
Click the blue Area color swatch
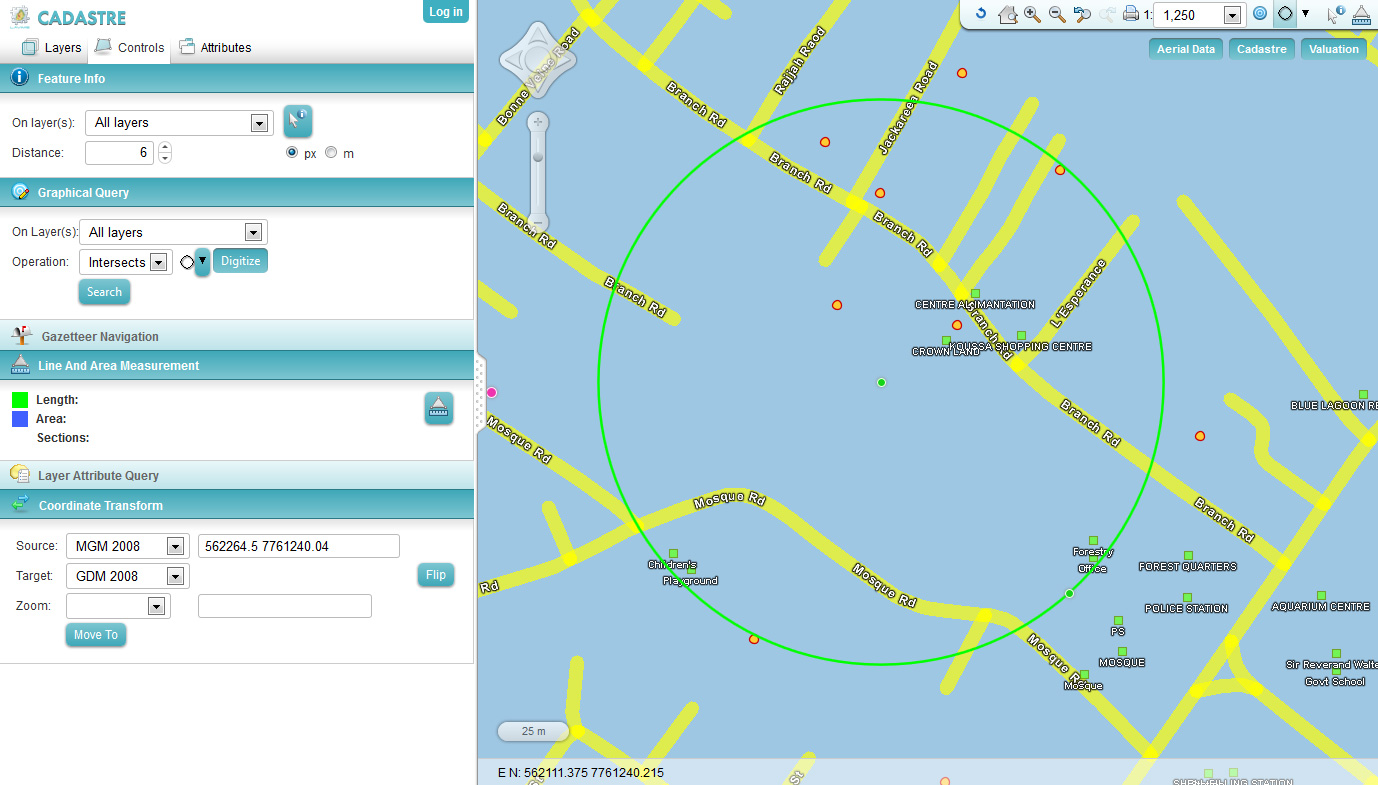pyautogui.click(x=20, y=419)
